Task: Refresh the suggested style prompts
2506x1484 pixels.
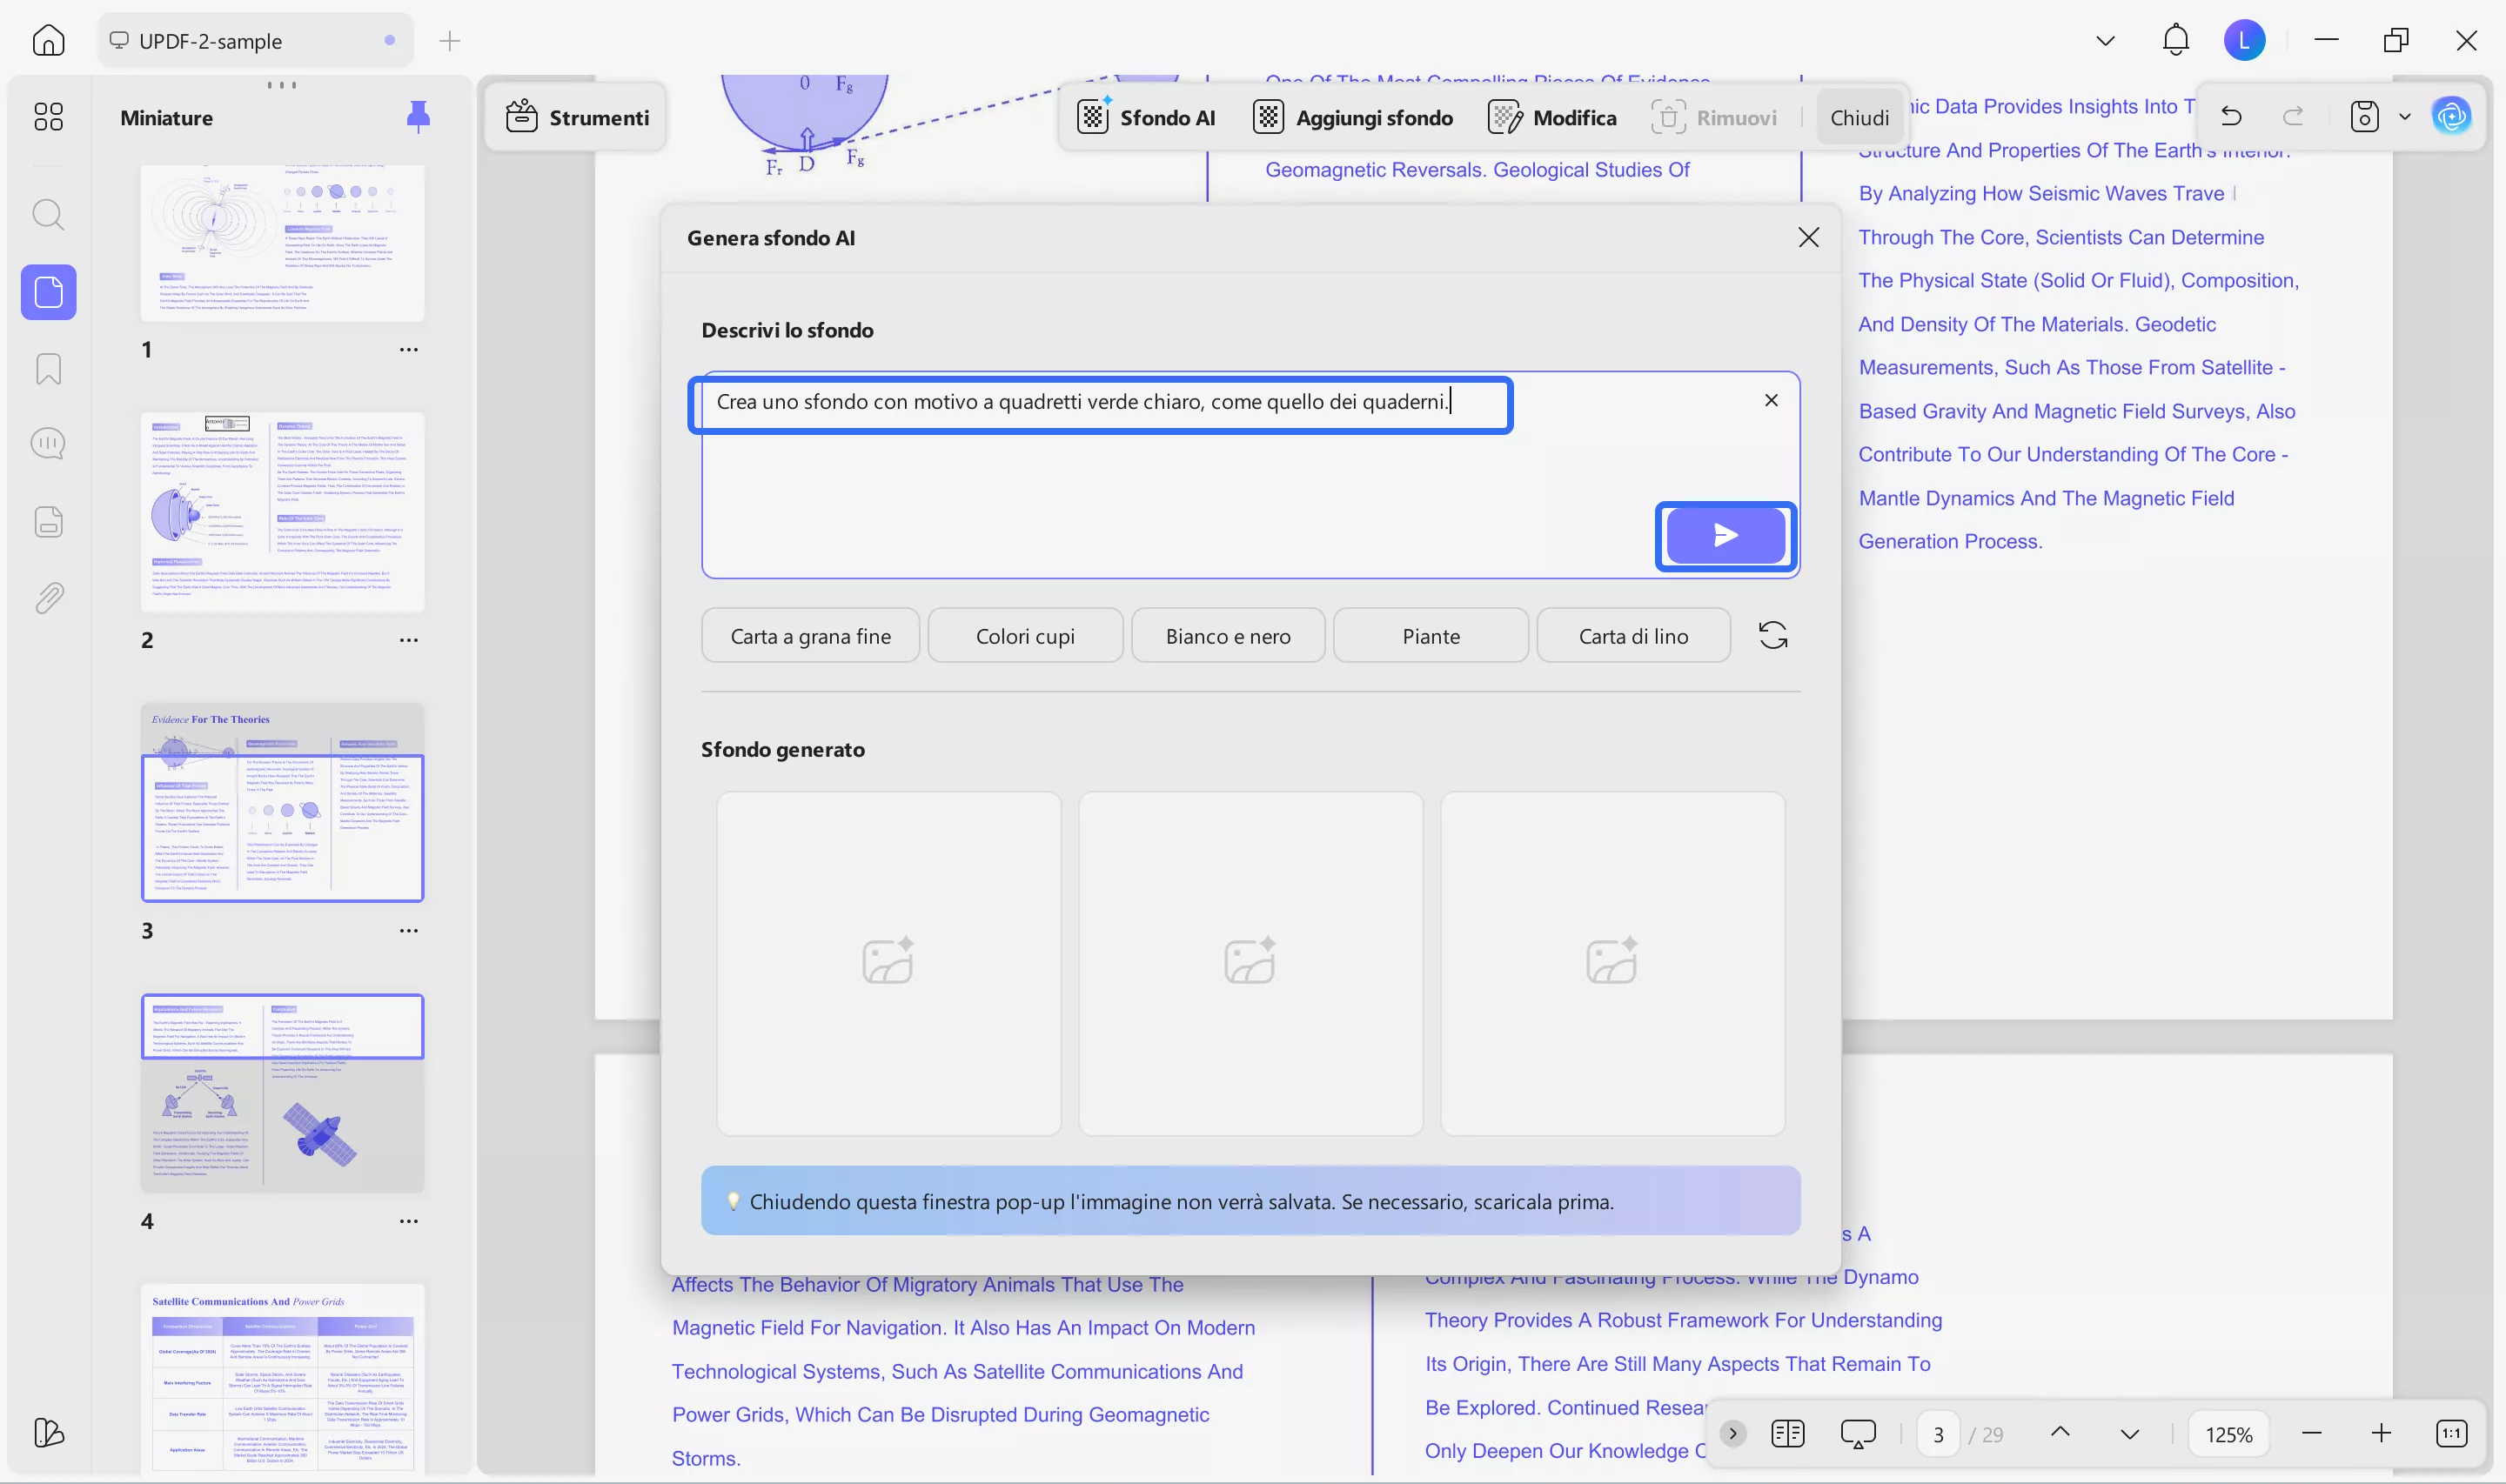Action: click(x=1772, y=636)
